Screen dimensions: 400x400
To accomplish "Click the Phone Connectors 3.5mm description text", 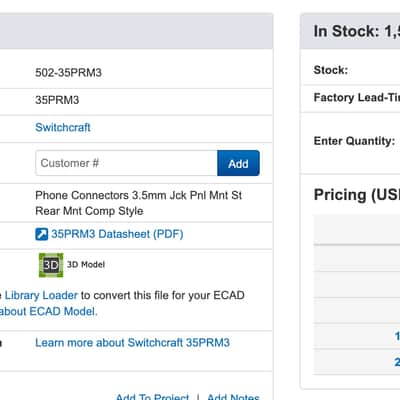I will click(138, 203).
